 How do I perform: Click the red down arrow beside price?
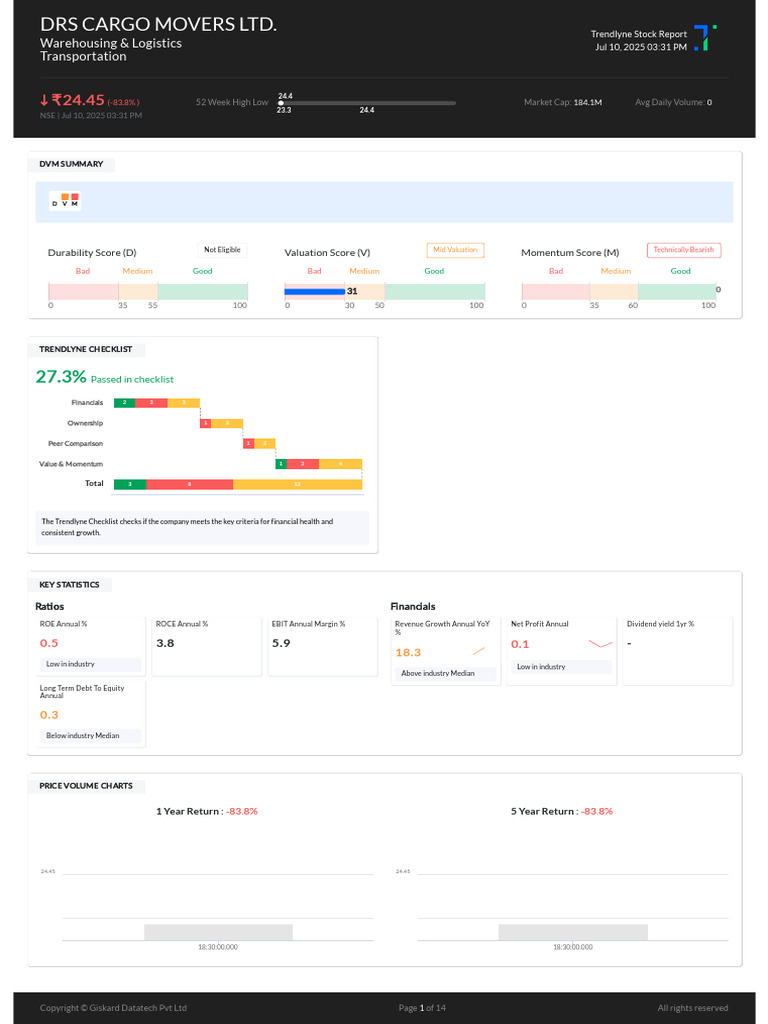[x=44, y=100]
